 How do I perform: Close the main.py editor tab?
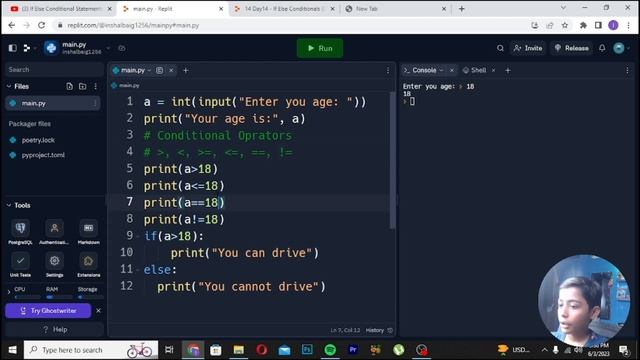[x=171, y=70]
